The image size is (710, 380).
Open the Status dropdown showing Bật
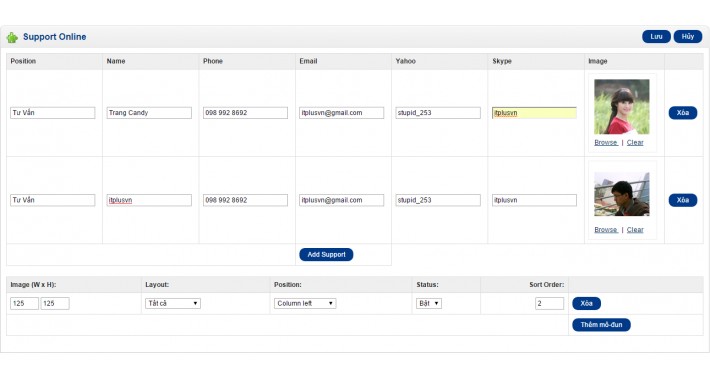point(428,303)
